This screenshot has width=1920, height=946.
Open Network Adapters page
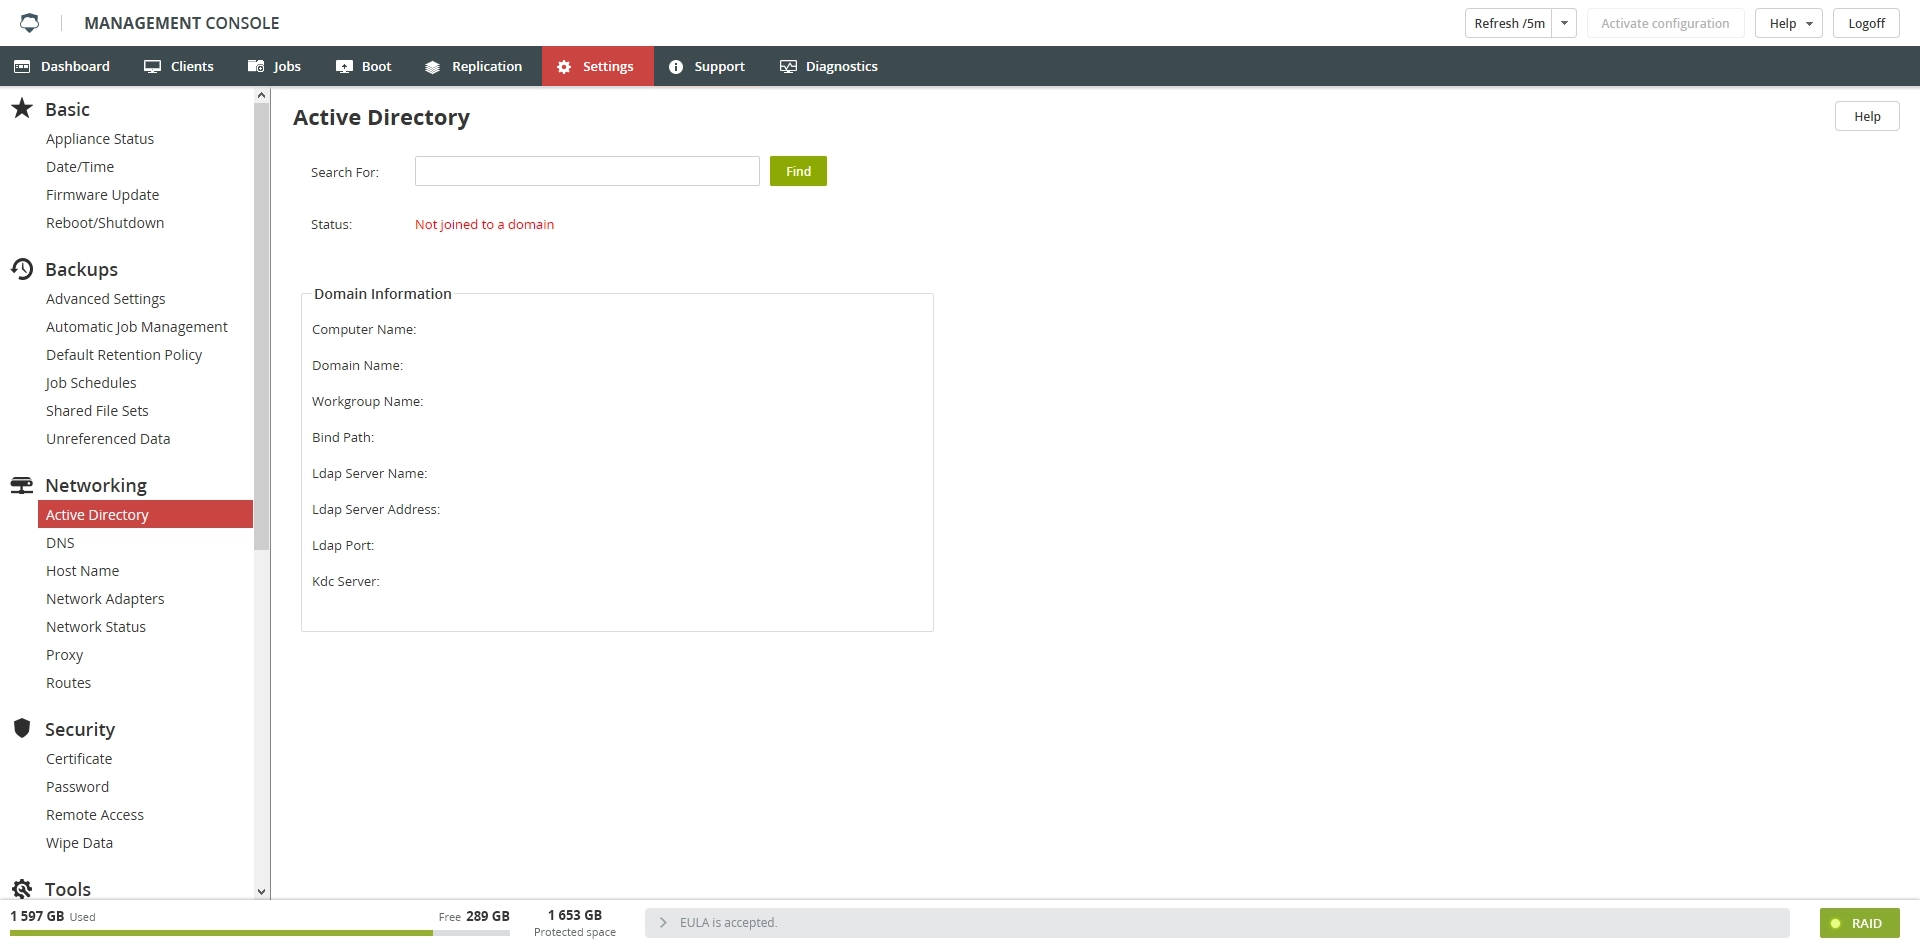click(x=105, y=599)
